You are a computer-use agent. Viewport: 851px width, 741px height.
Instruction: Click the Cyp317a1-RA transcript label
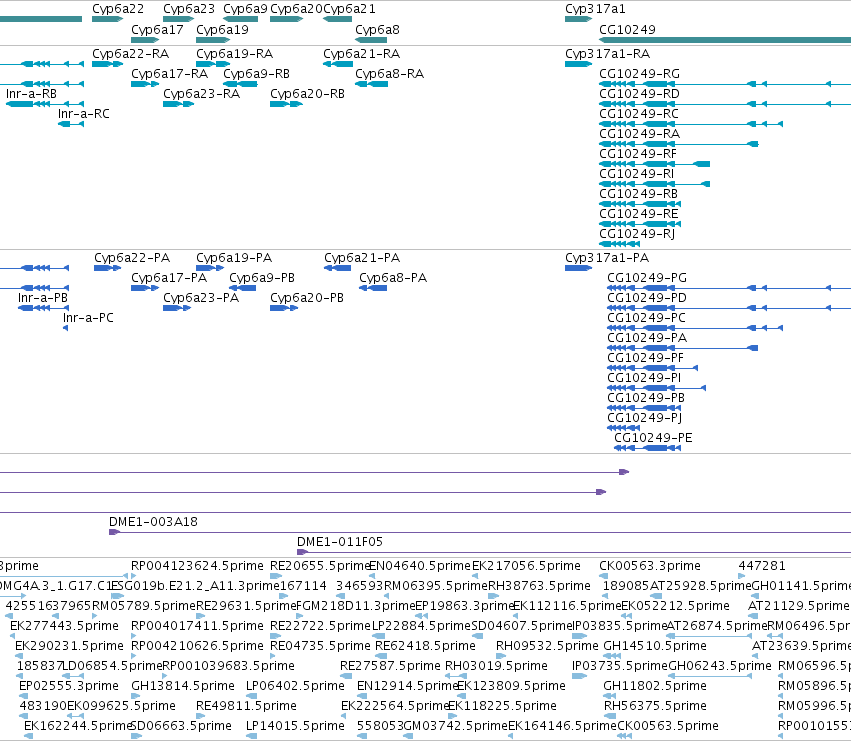coord(607,53)
